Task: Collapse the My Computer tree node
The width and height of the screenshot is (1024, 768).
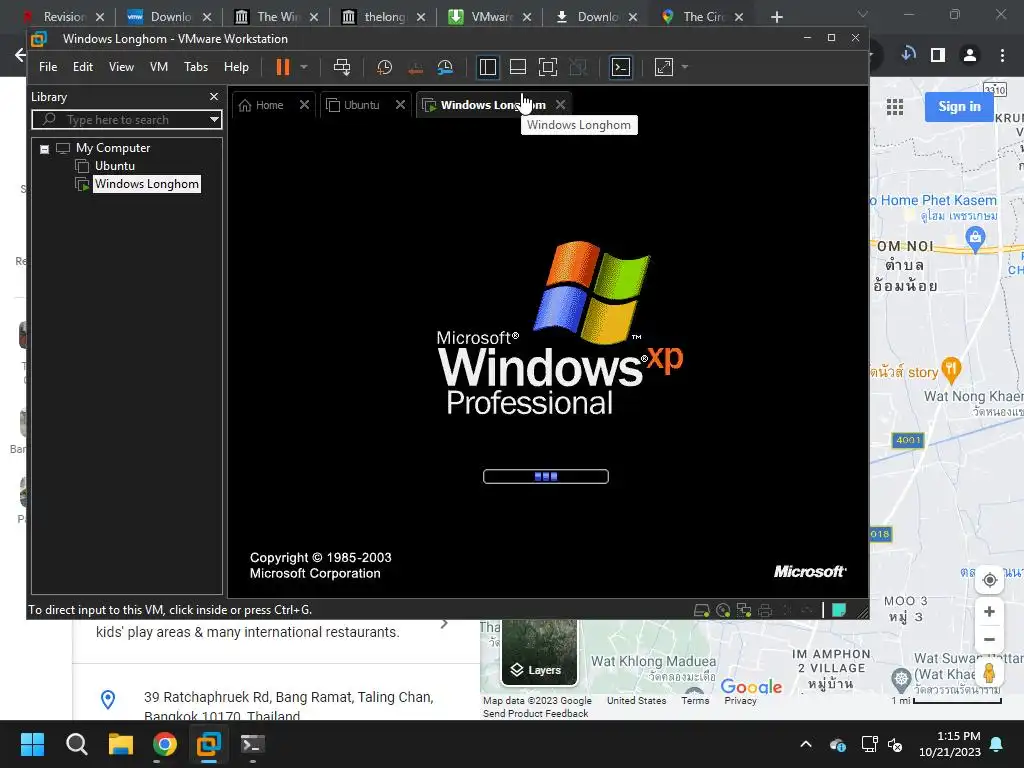Action: (x=44, y=149)
